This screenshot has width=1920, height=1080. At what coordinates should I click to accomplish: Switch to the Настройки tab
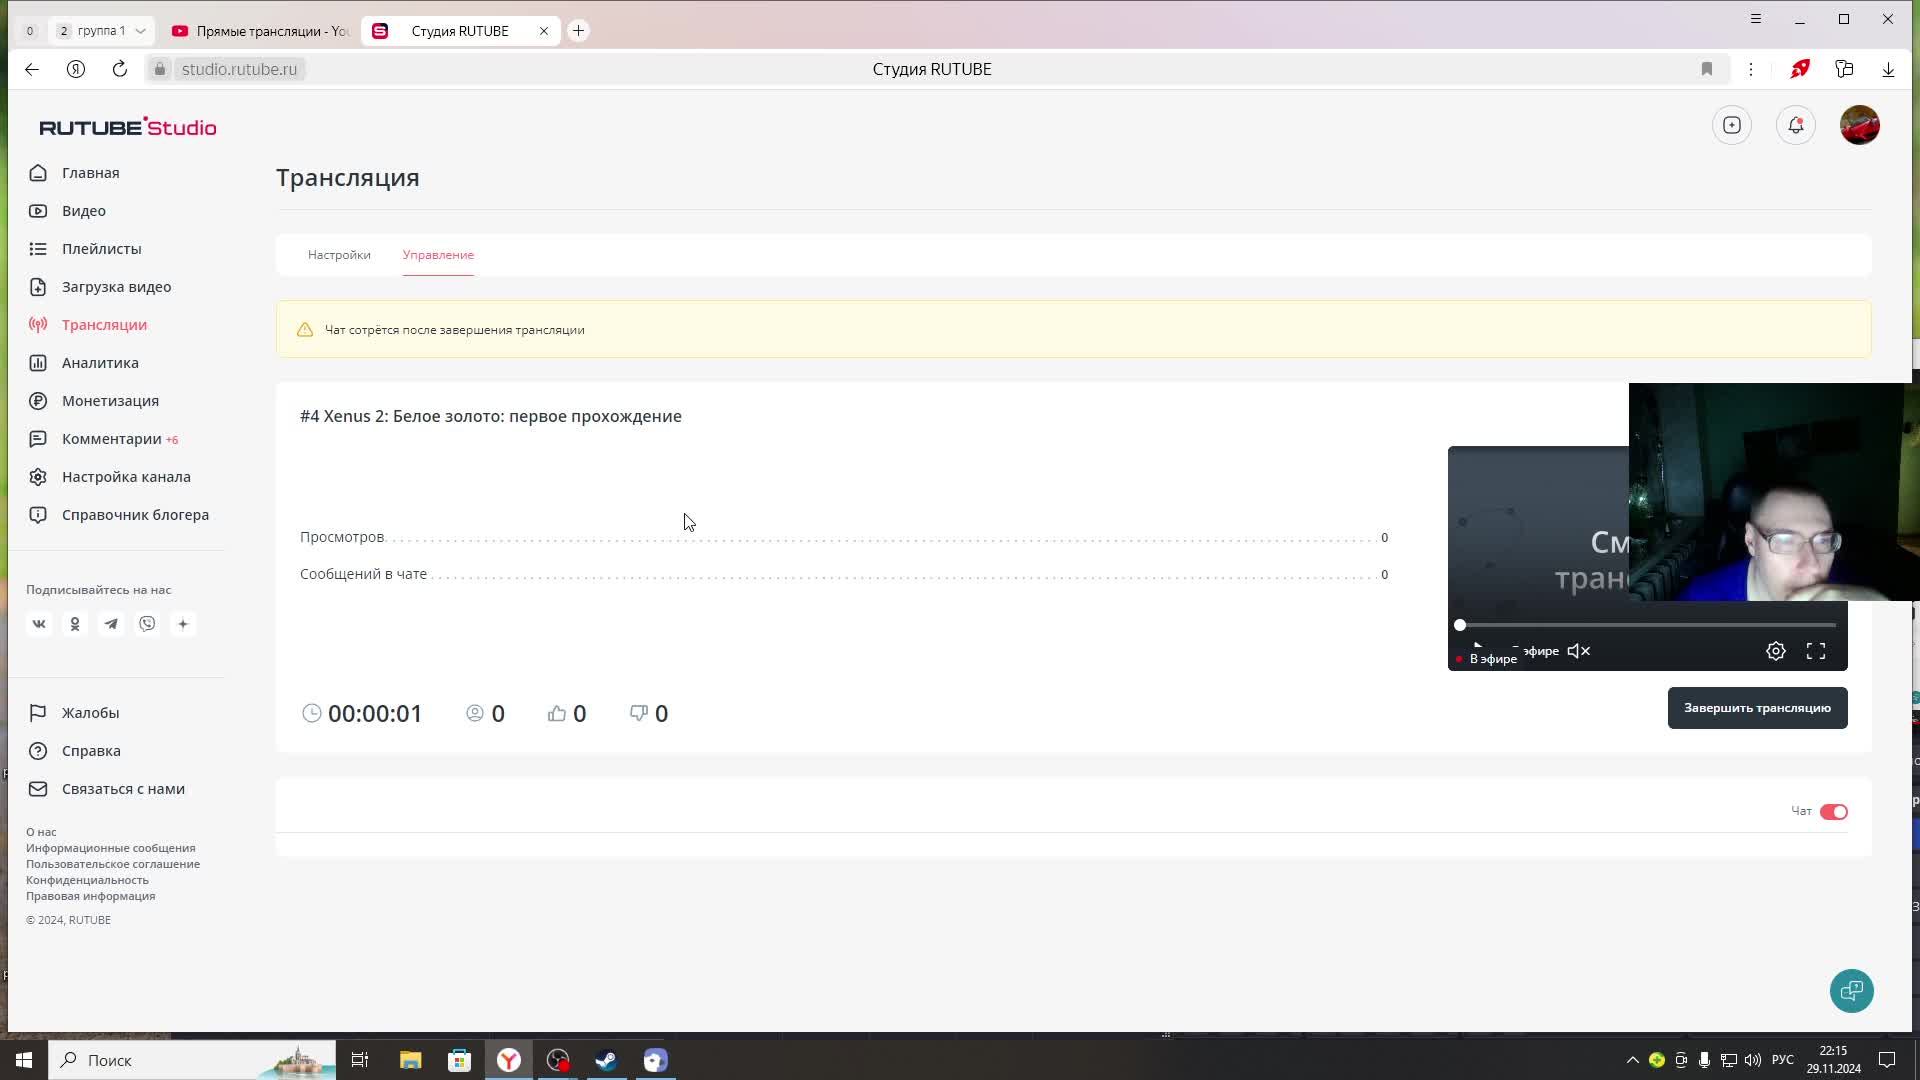(x=339, y=255)
